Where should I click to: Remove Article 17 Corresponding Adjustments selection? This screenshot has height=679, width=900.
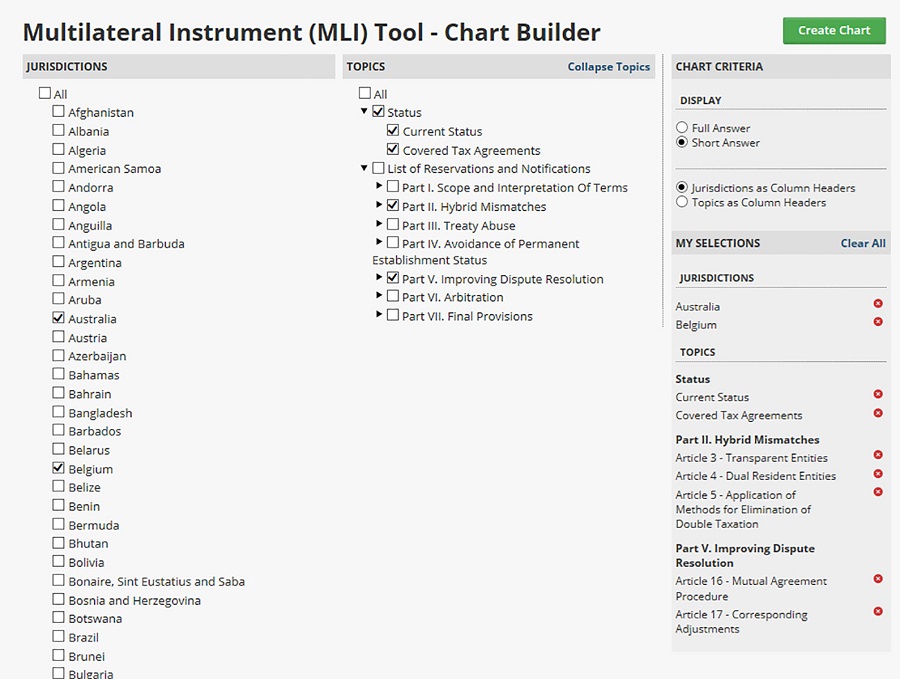coord(878,612)
